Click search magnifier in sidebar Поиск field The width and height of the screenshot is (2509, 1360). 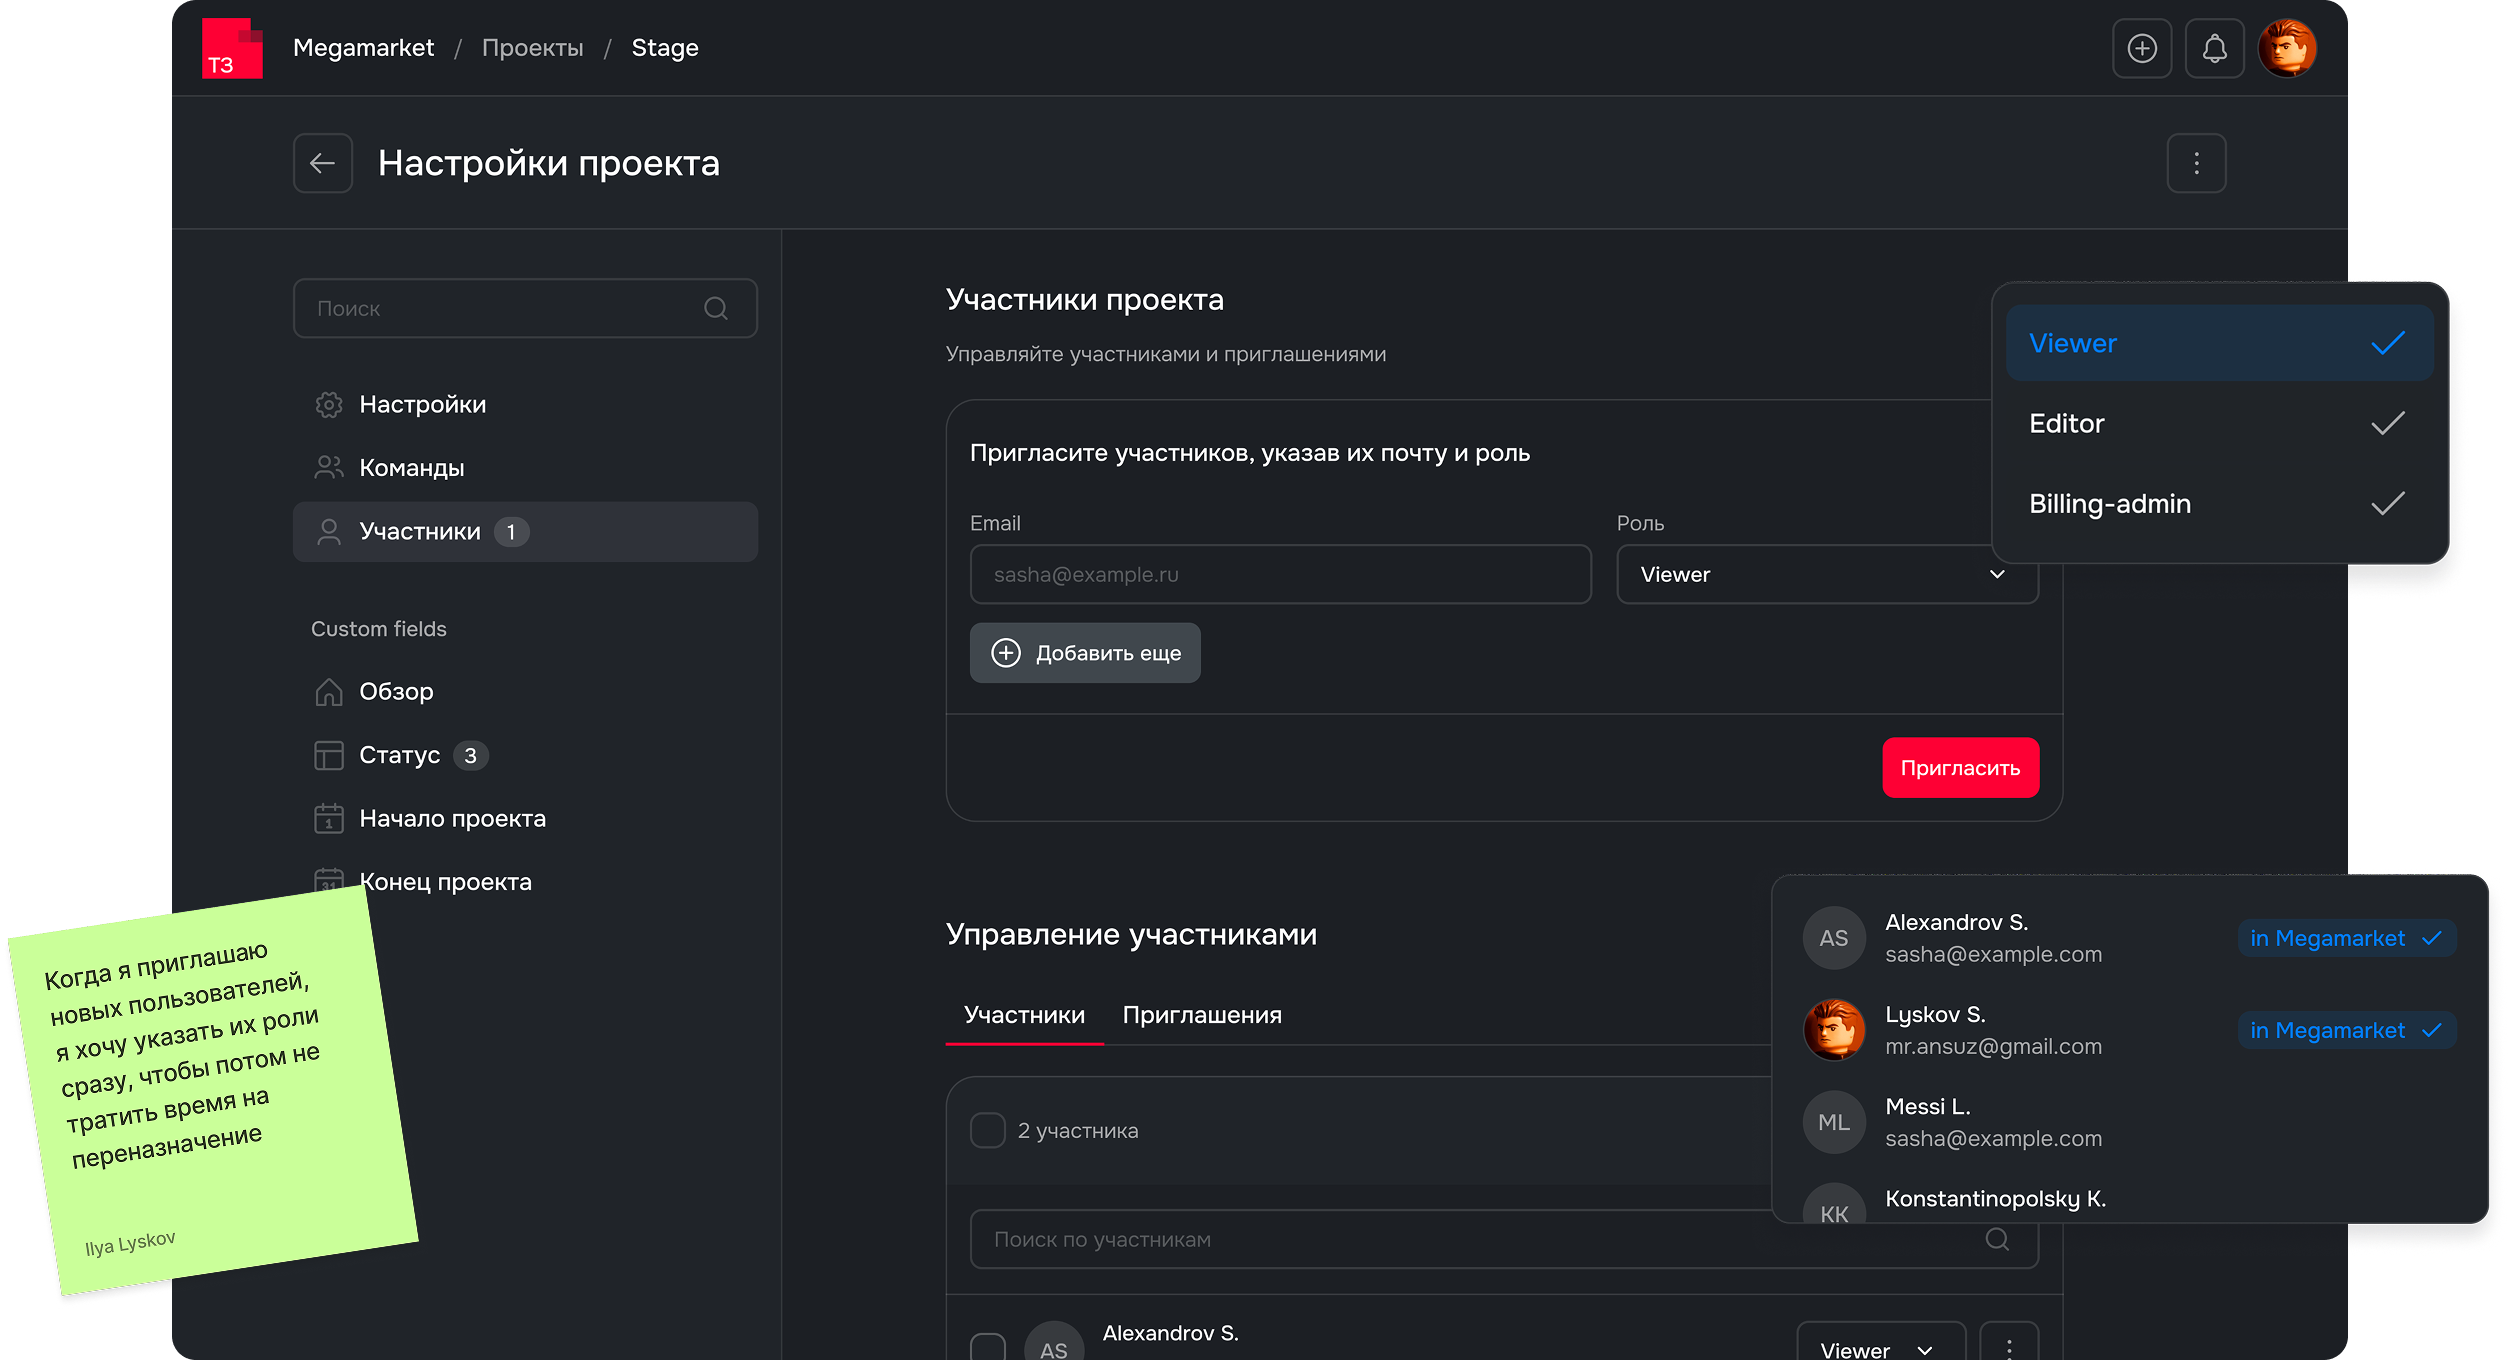715,309
